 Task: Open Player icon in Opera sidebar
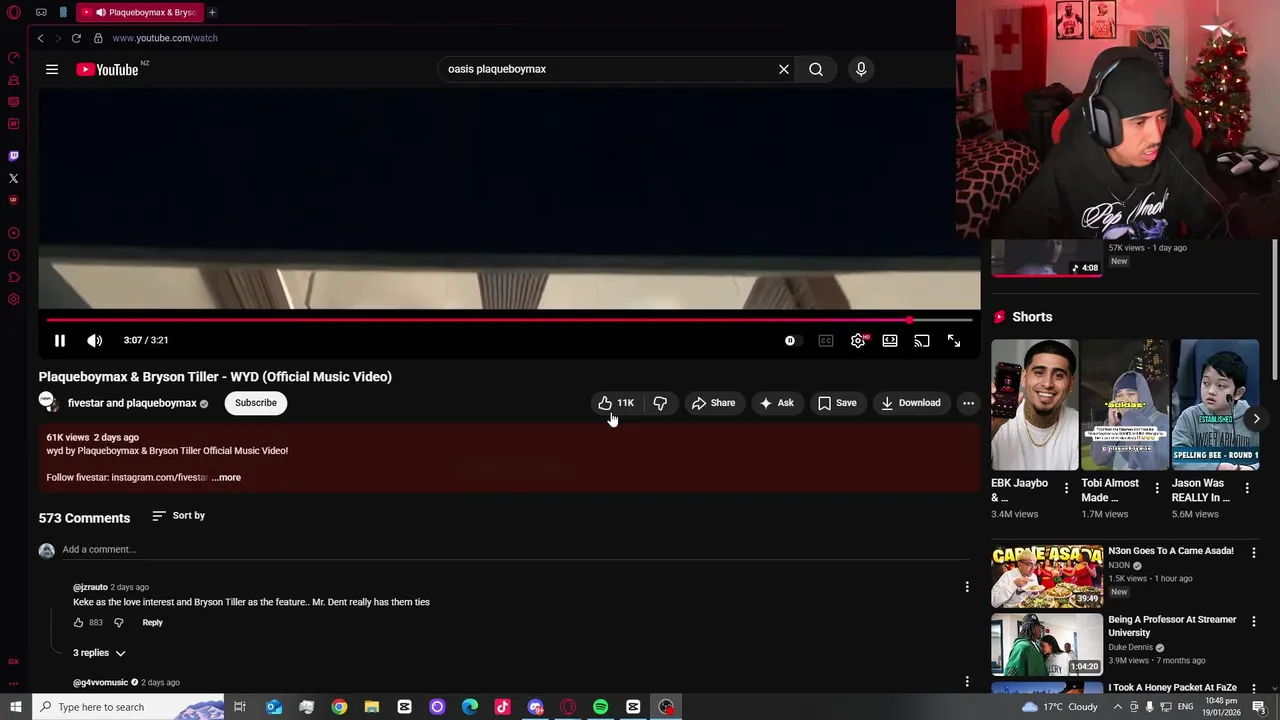(x=13, y=233)
